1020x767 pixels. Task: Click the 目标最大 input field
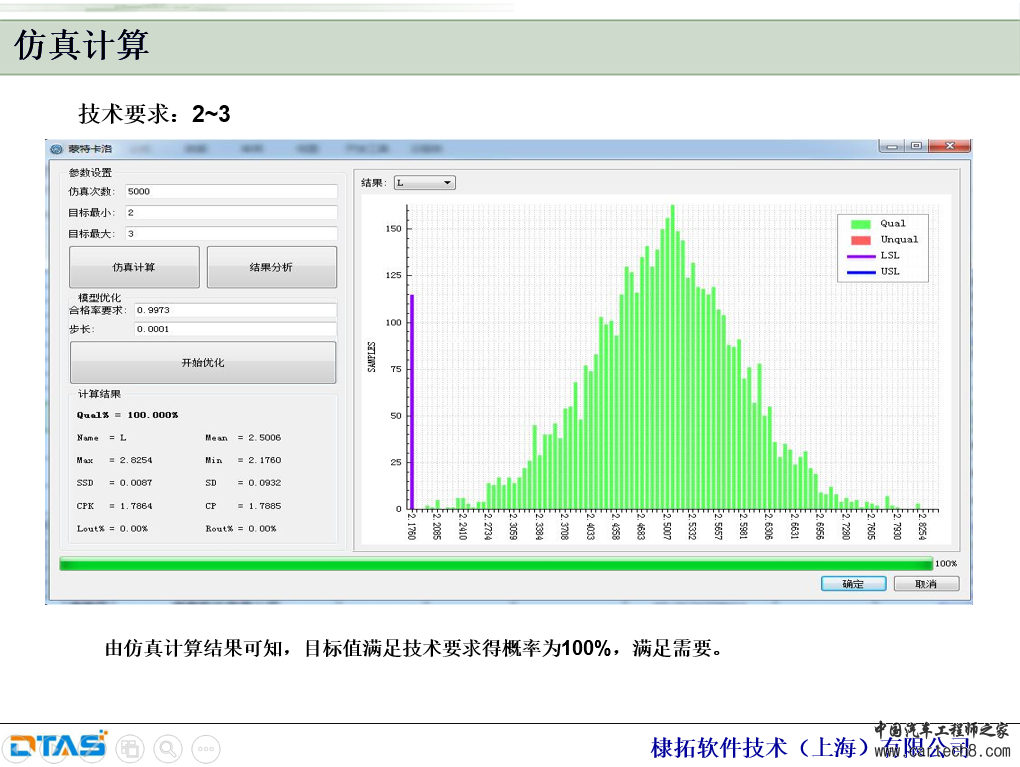[x=232, y=234]
